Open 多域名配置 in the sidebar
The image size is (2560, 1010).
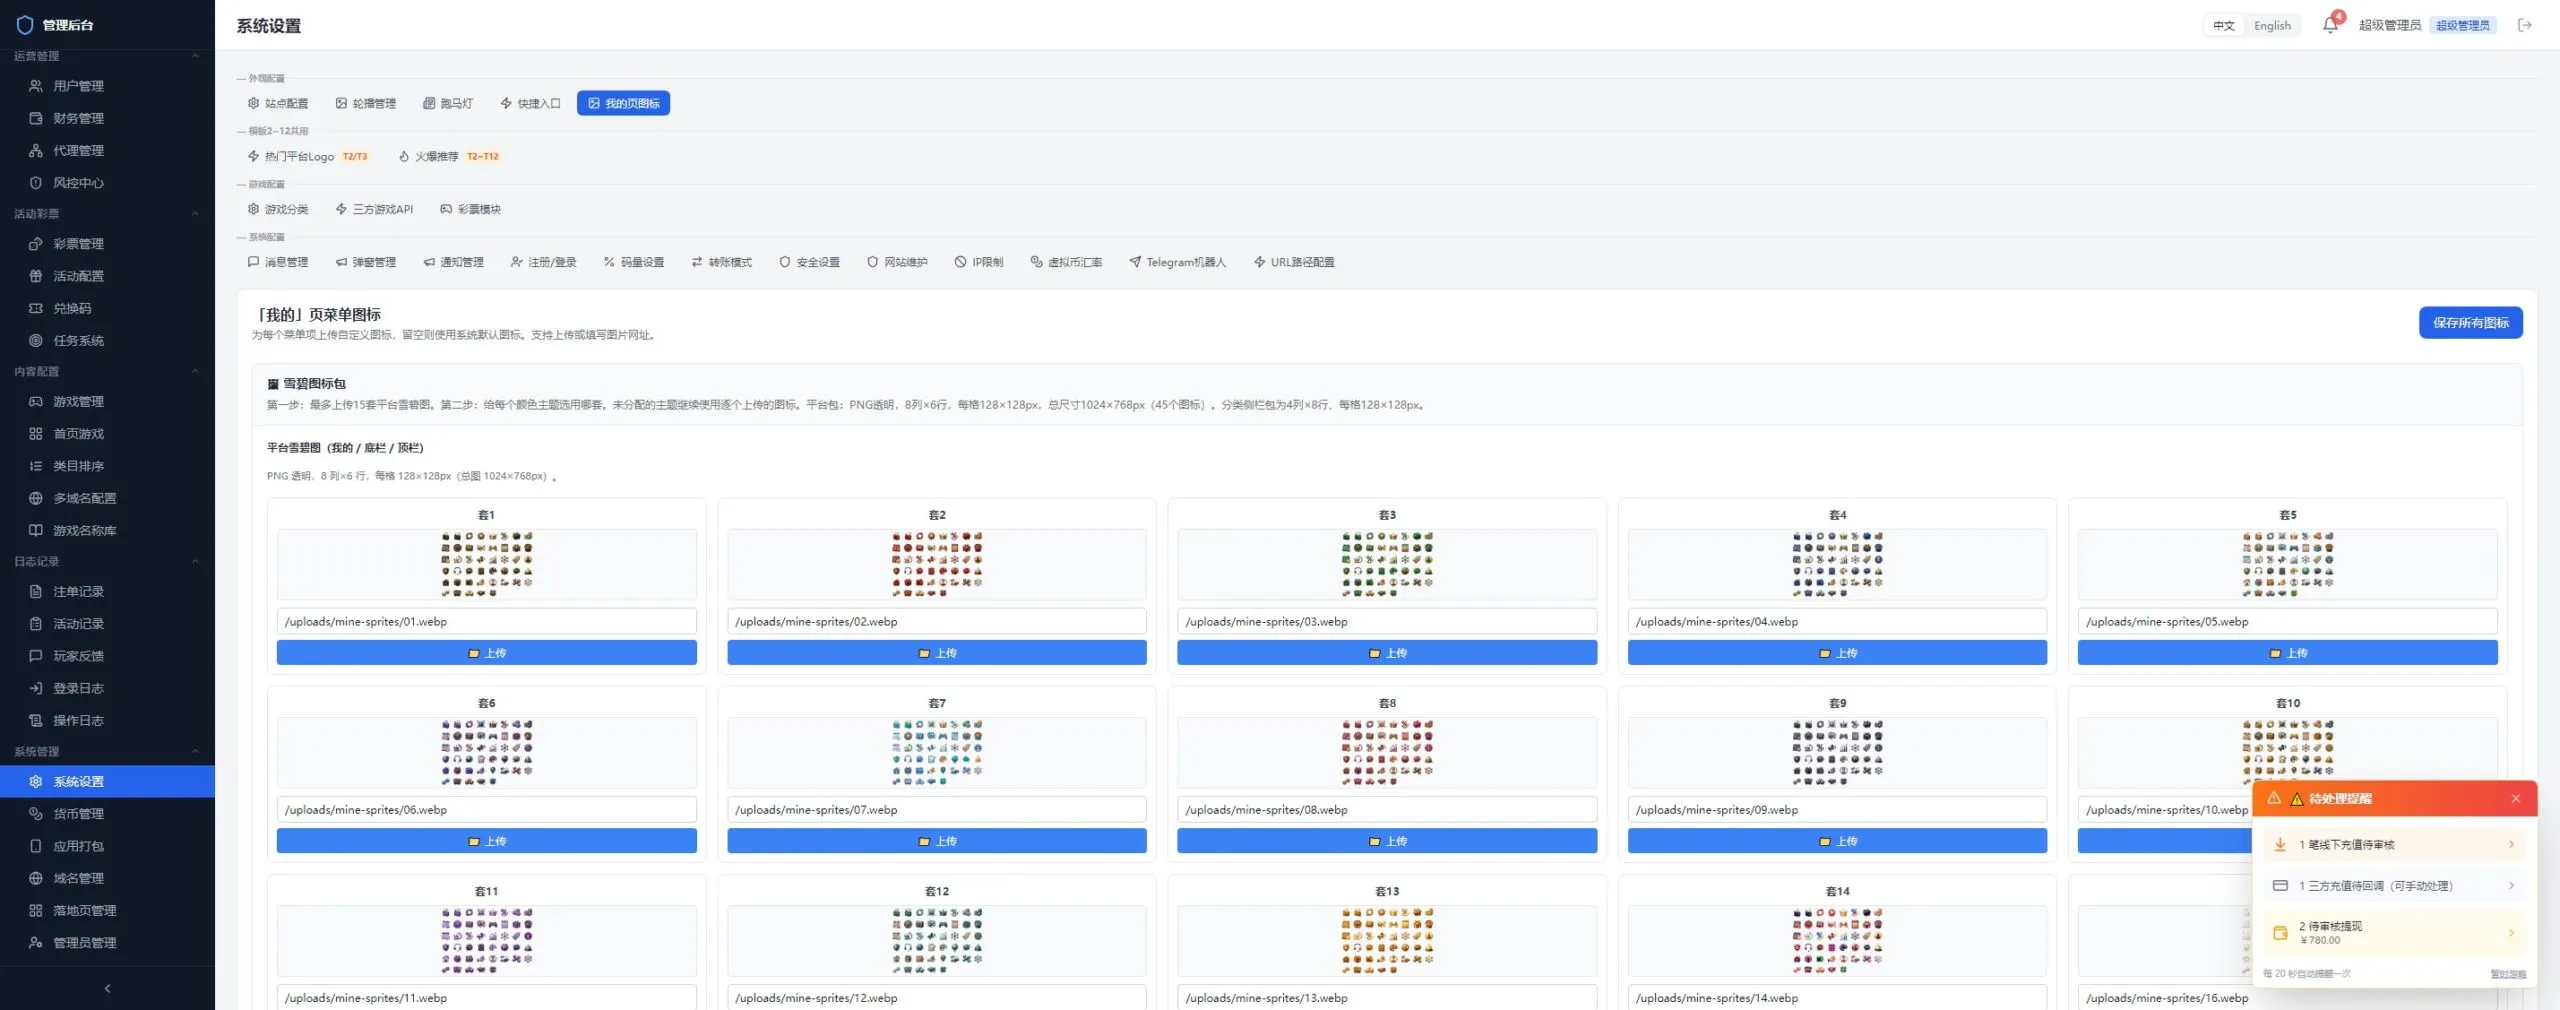(107, 498)
